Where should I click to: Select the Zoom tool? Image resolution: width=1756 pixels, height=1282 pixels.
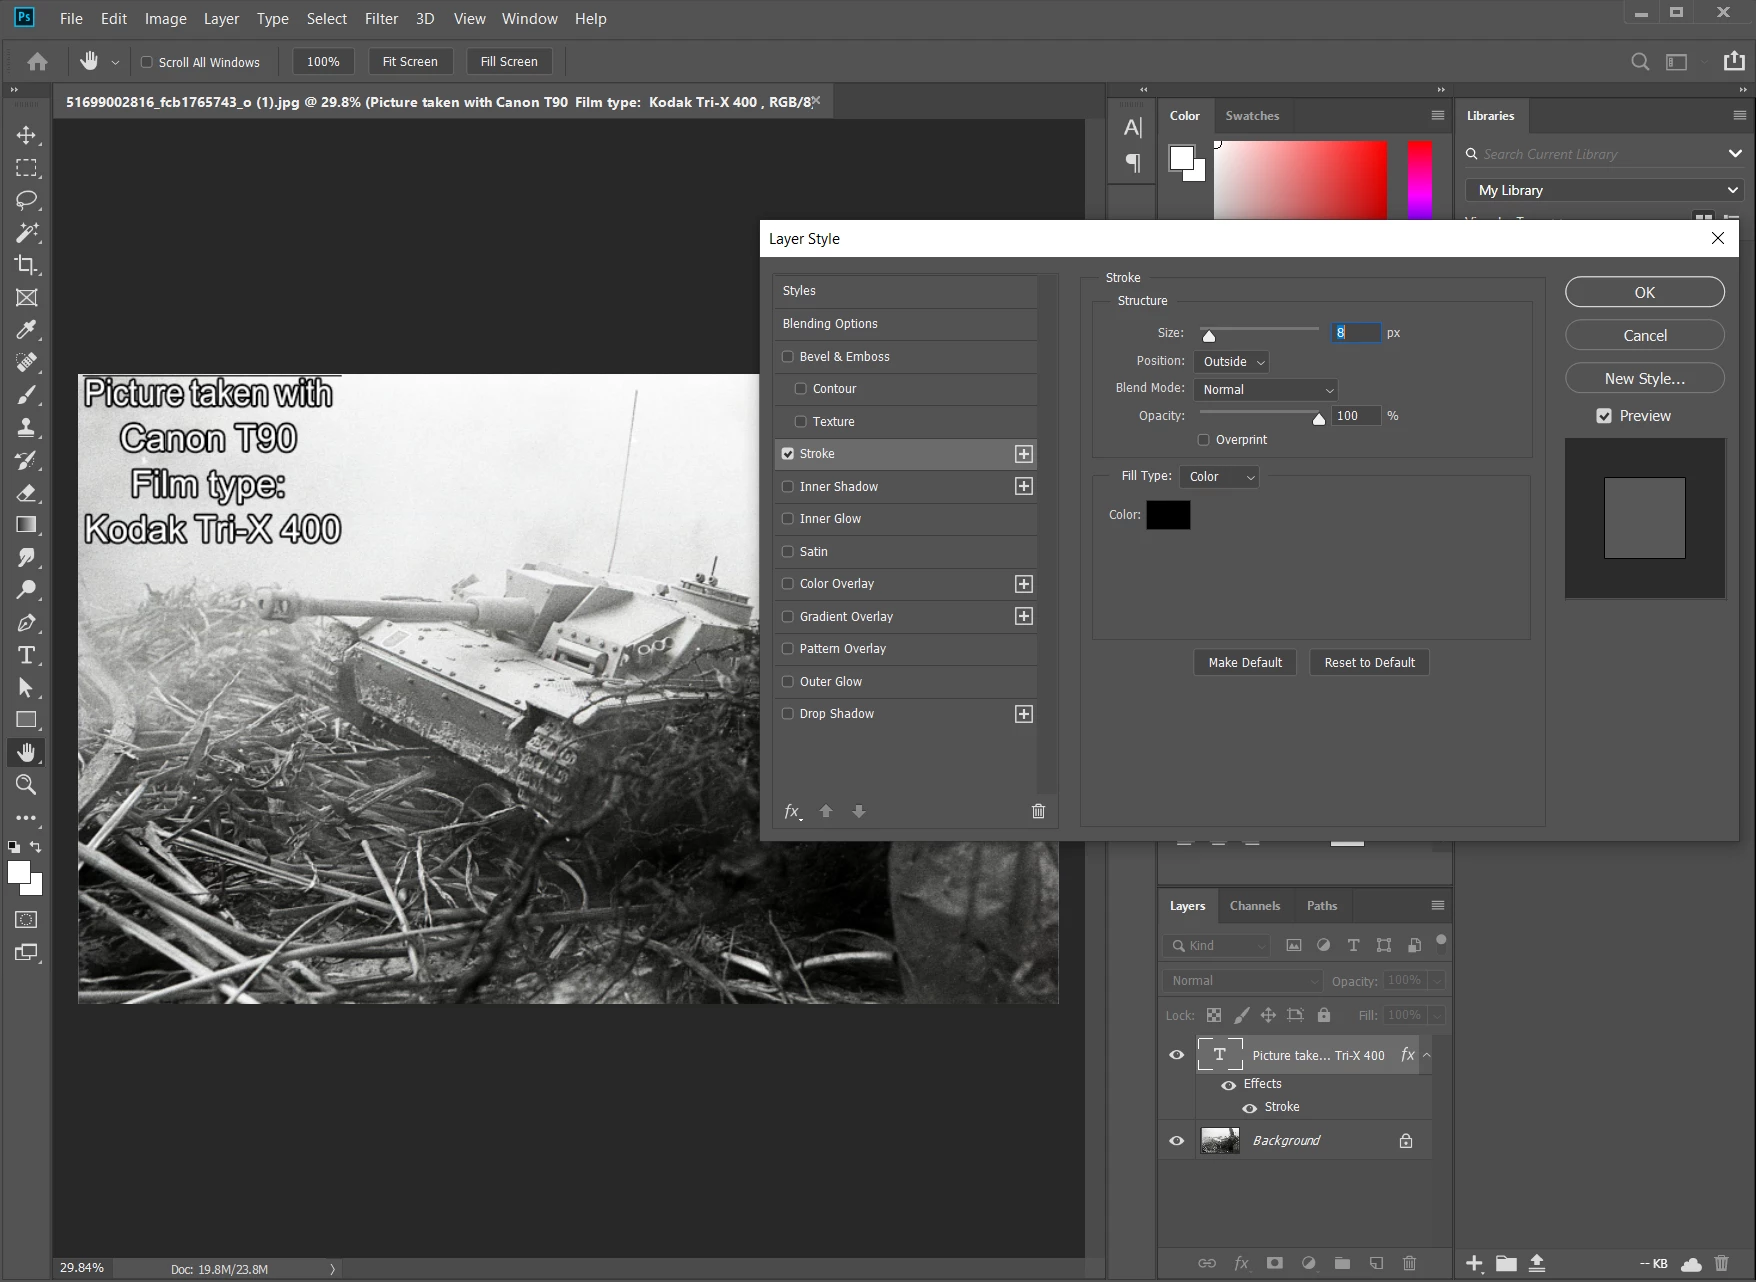tap(27, 785)
